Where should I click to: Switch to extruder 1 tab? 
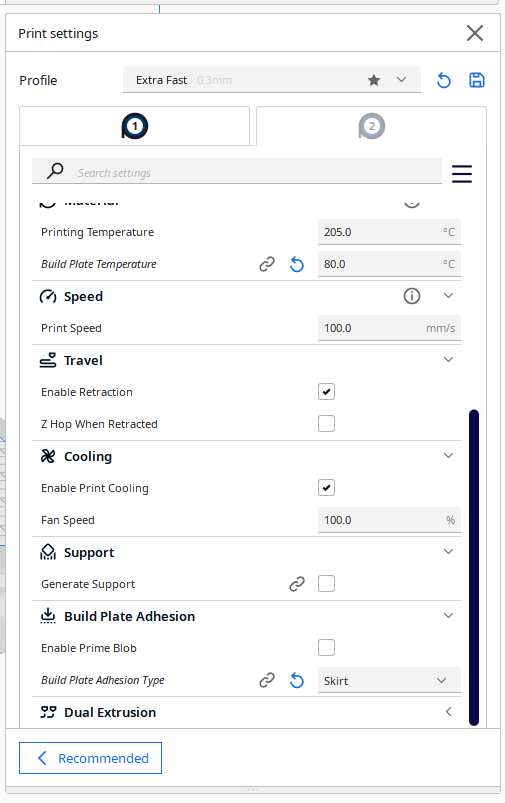coord(135,126)
